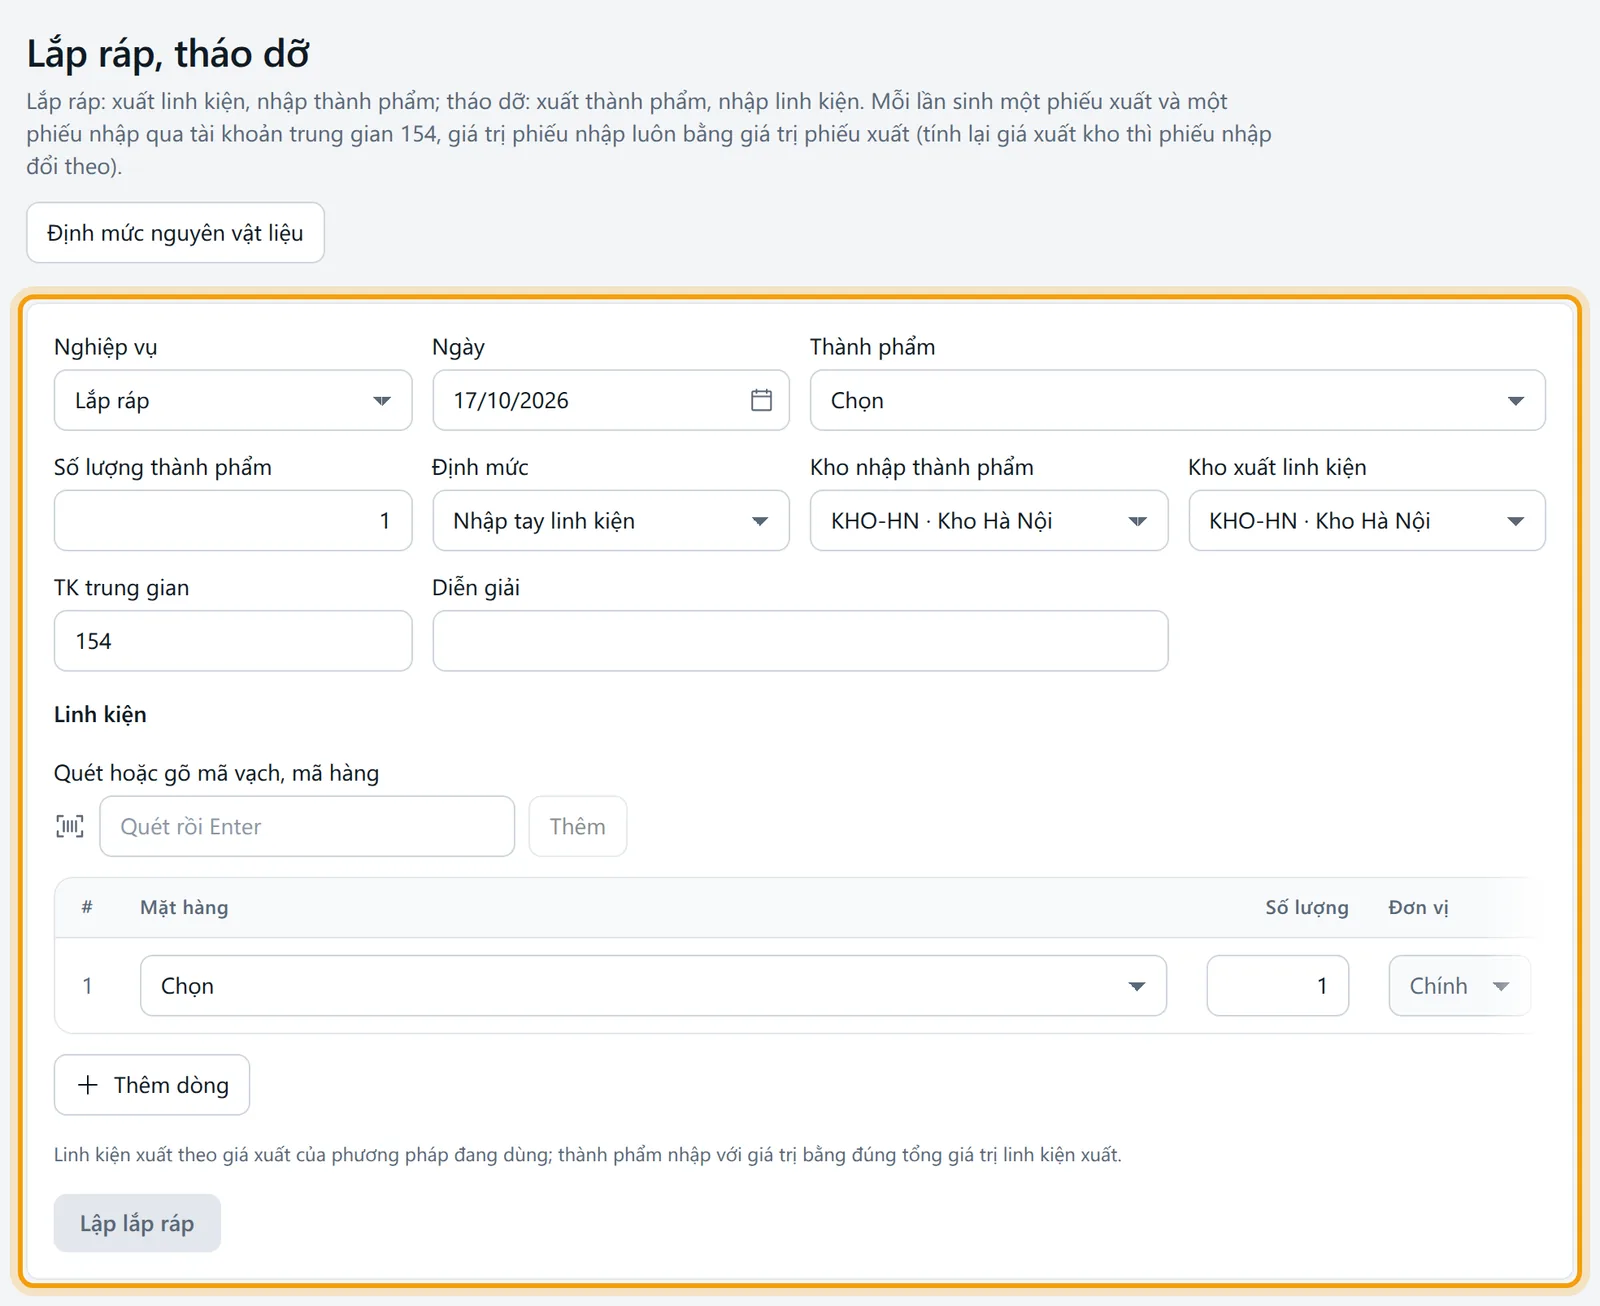Screen dimensions: 1600x1306
Task: Click the Diễn giải text field
Action: point(800,641)
